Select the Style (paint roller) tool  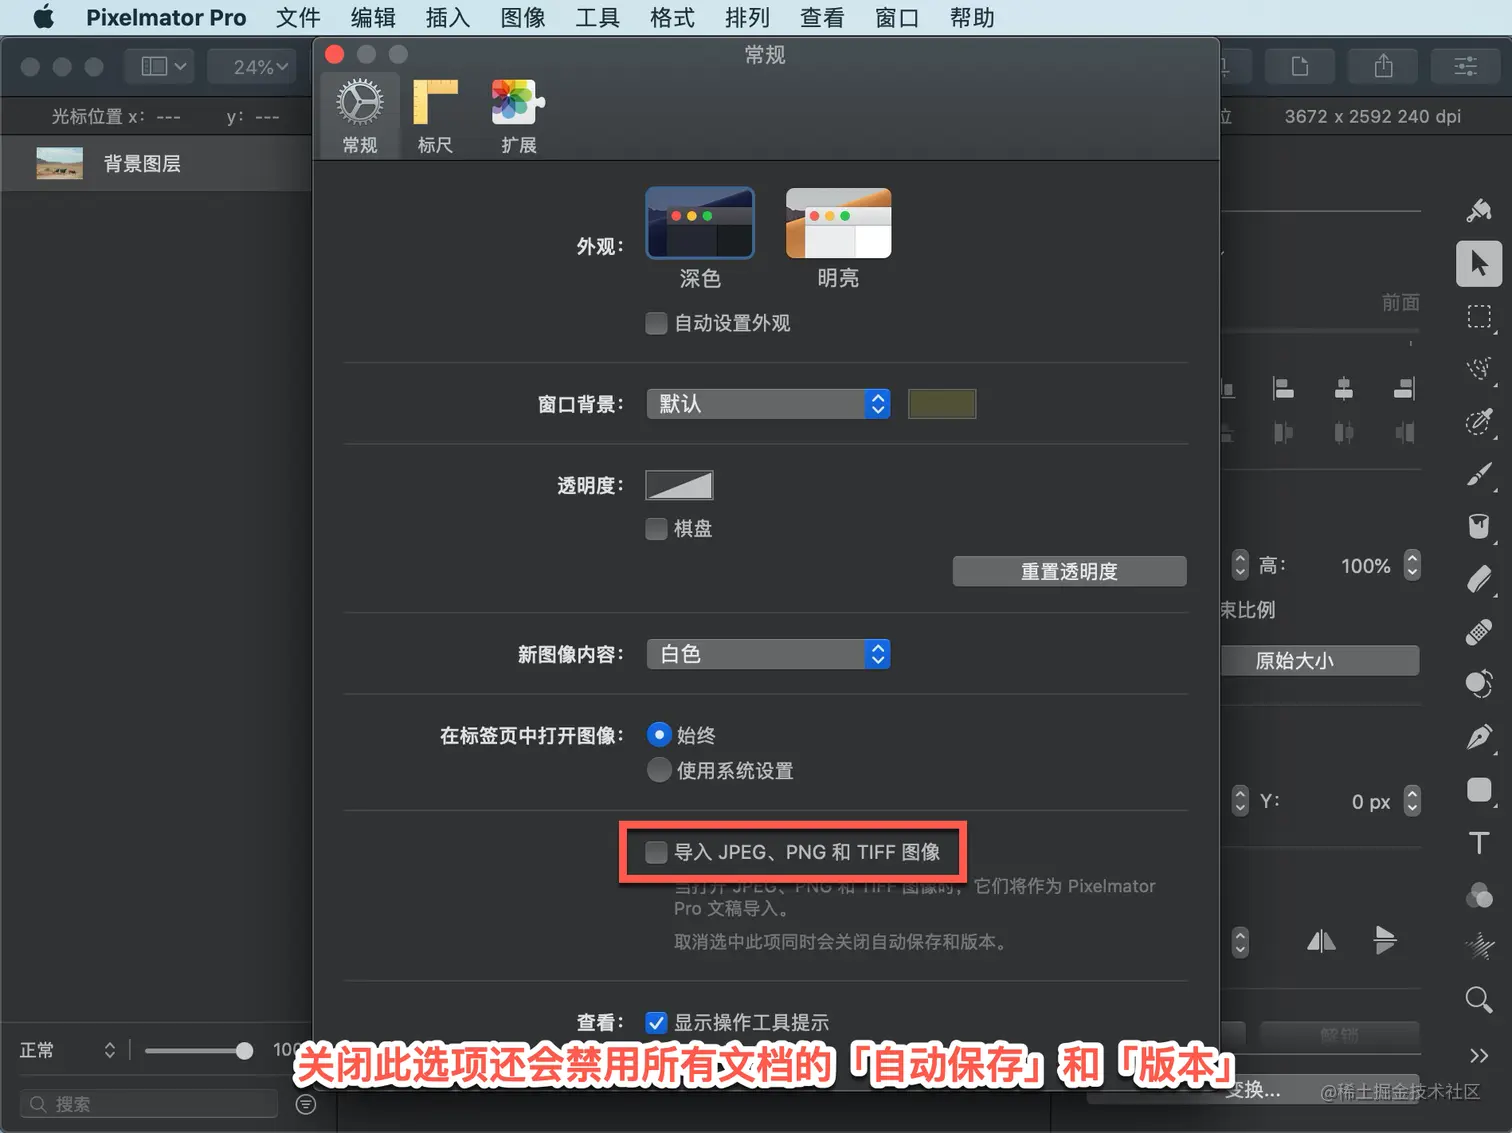(x=1479, y=210)
